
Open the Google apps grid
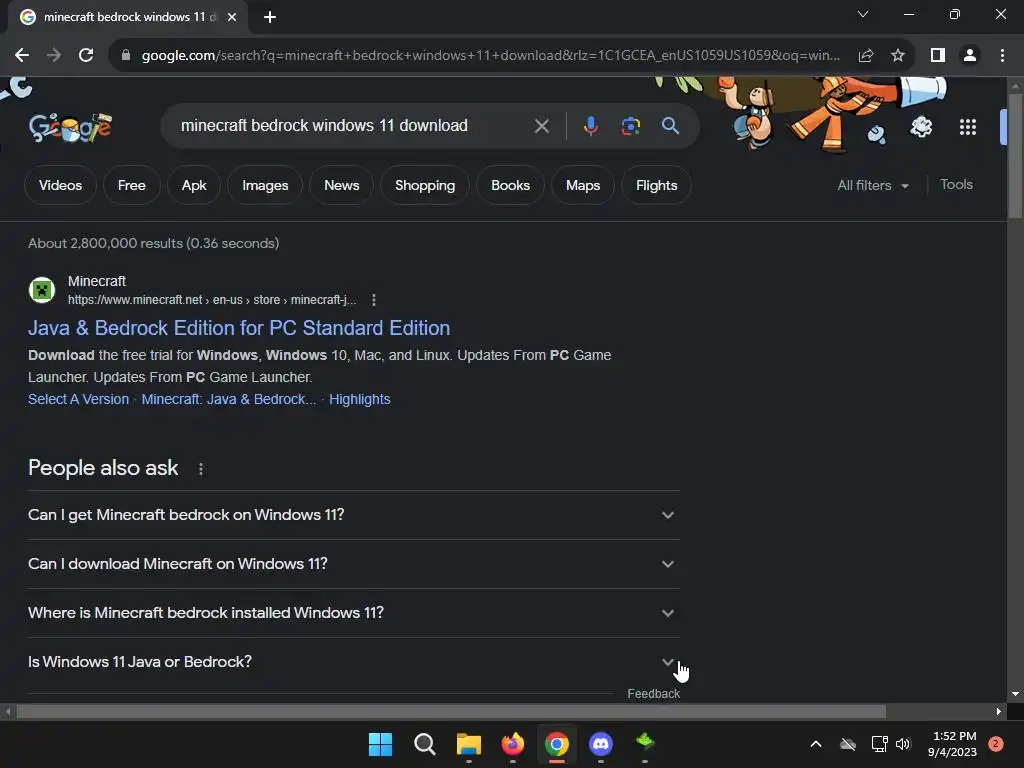(x=968, y=127)
